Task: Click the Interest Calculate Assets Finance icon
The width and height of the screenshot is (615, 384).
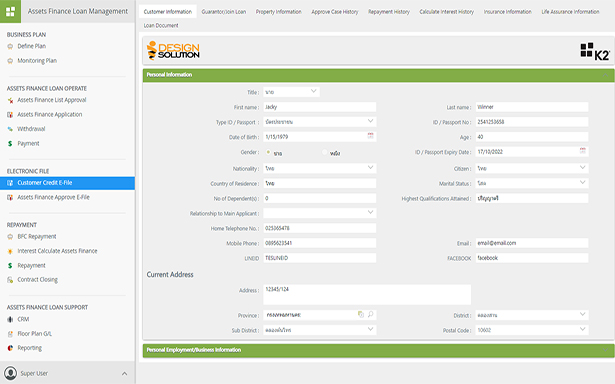Action: [10, 251]
